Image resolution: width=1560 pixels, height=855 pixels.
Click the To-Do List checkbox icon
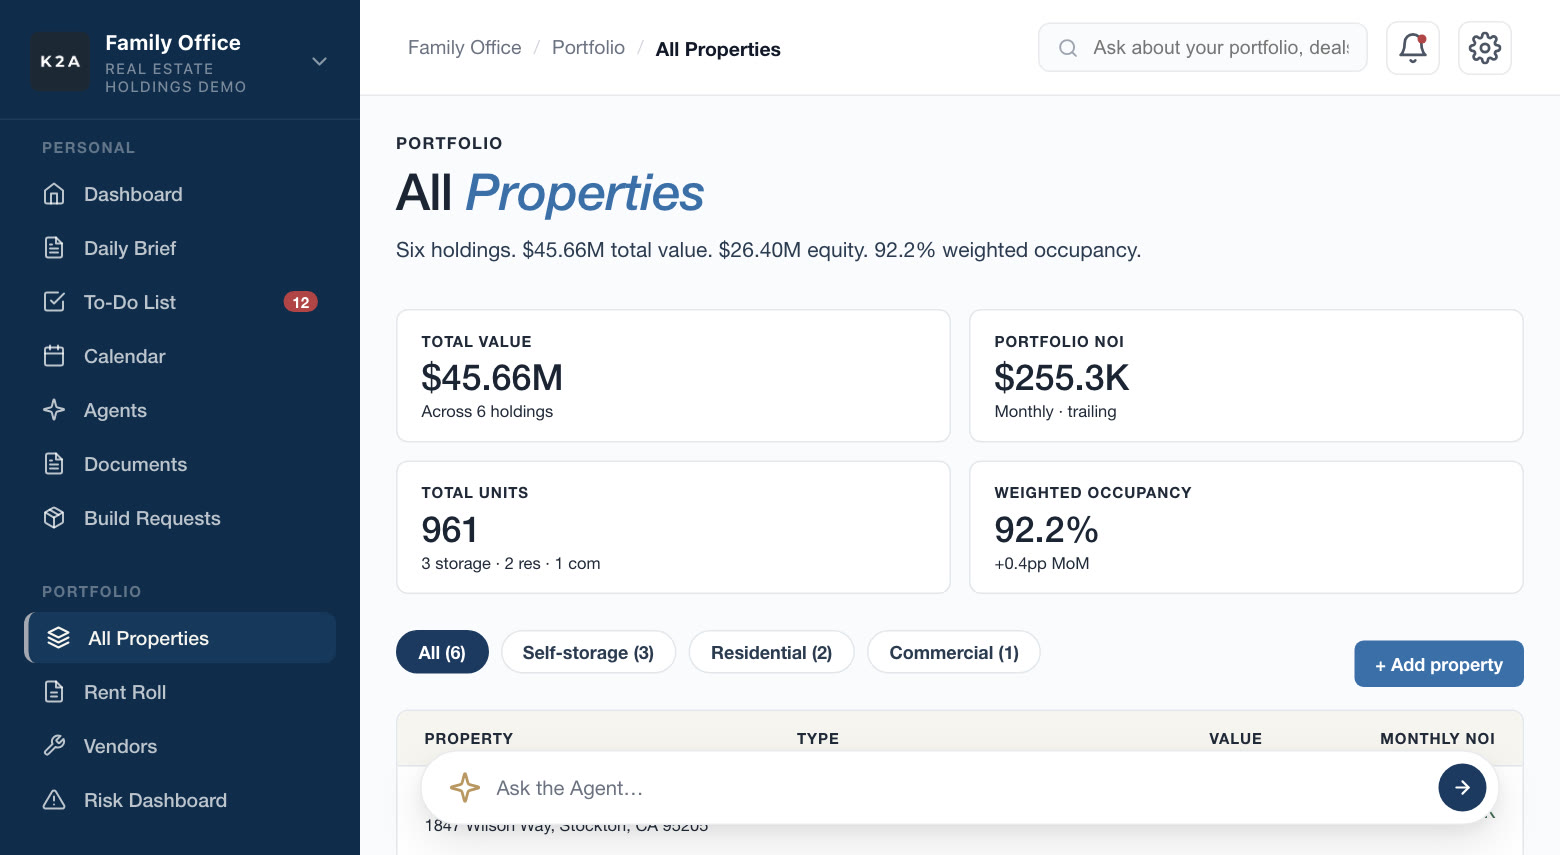point(54,302)
